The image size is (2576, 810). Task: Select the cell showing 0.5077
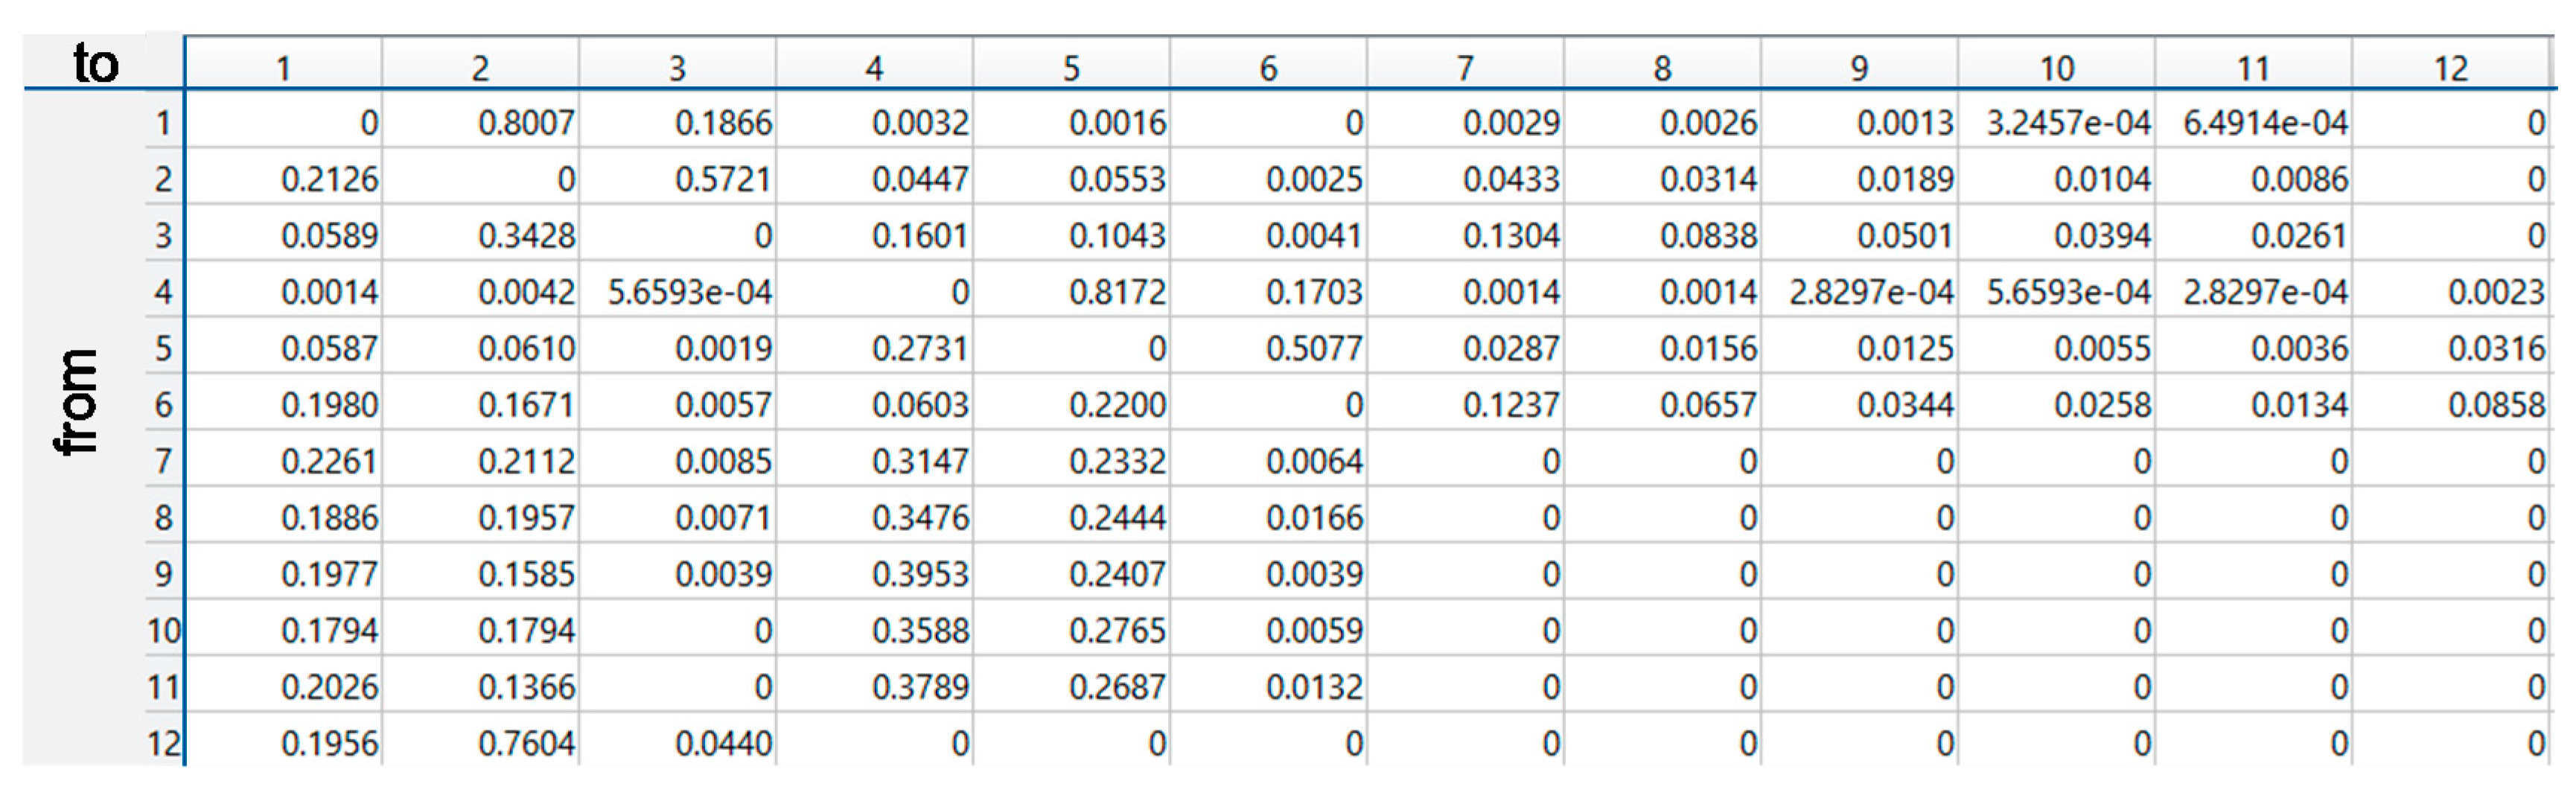click(x=1314, y=348)
